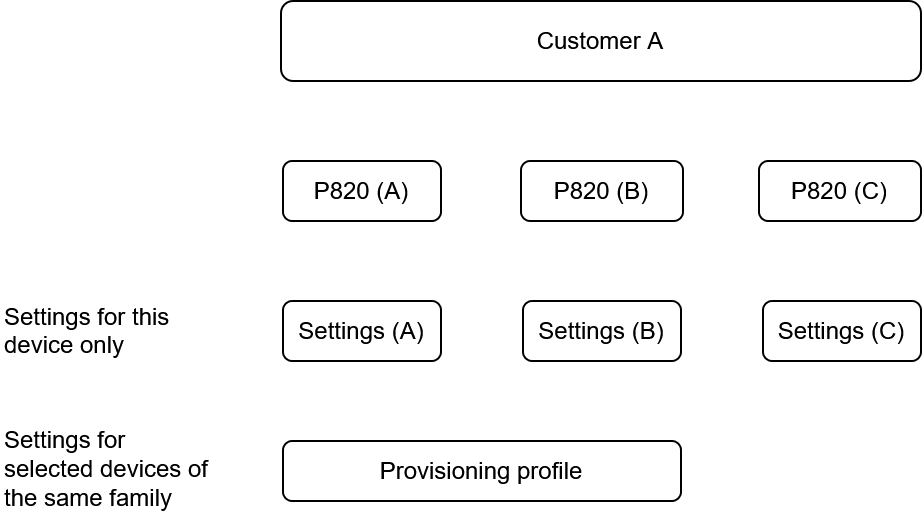Viewport: 922px width, 512px height.
Task: Click the 'P820 (C)' text label
Action: click(839, 191)
